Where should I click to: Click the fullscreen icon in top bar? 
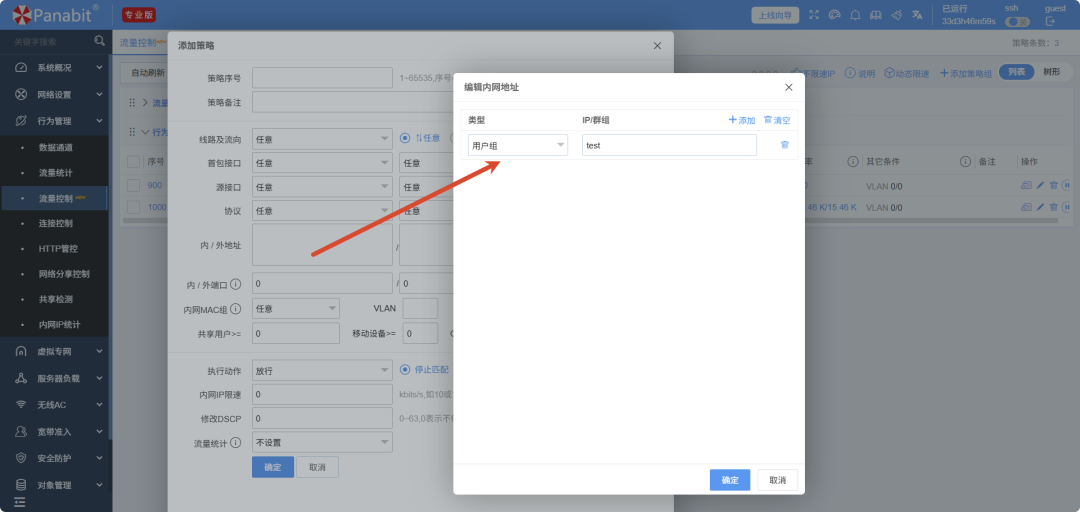(814, 14)
